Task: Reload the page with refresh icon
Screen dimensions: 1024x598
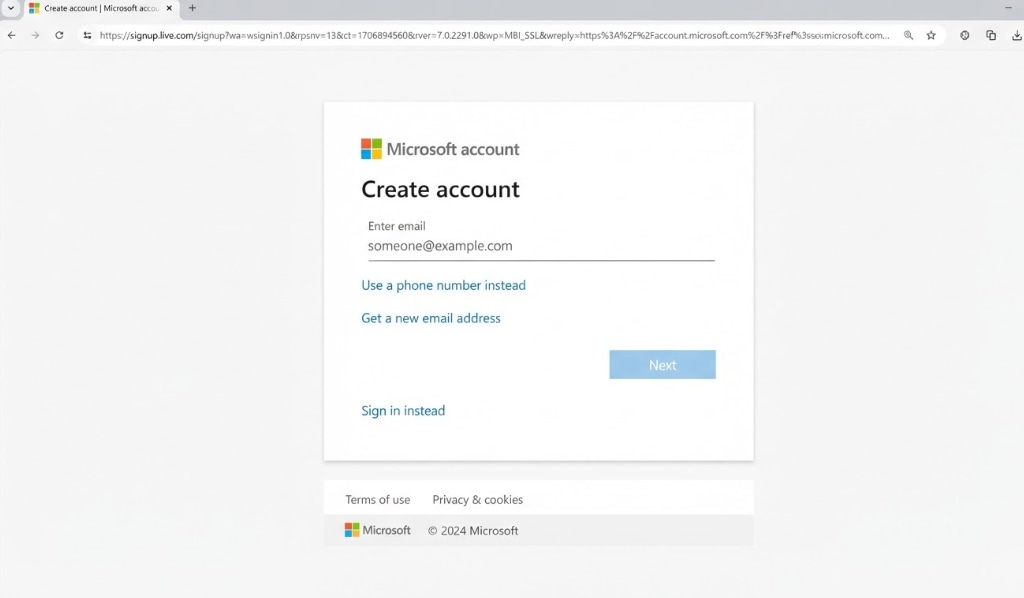Action: 59,35
